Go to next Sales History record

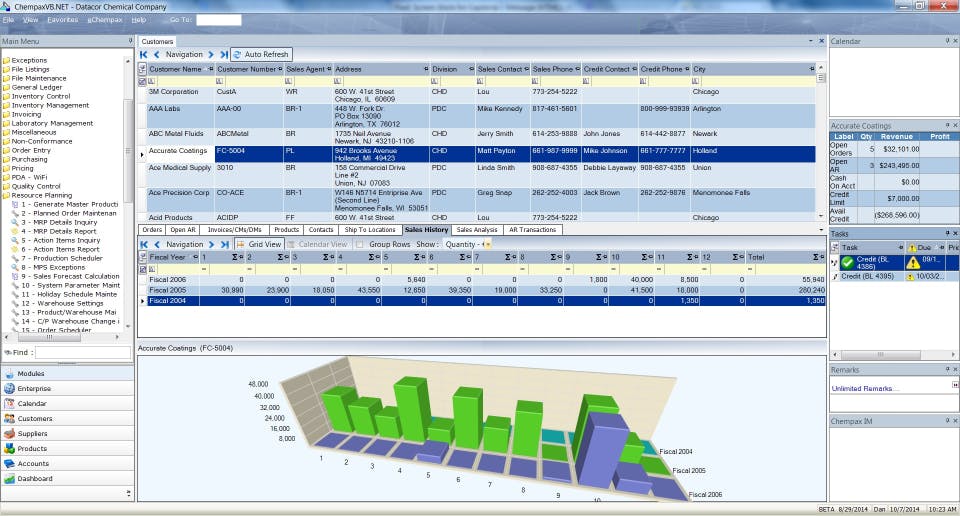(x=212, y=244)
